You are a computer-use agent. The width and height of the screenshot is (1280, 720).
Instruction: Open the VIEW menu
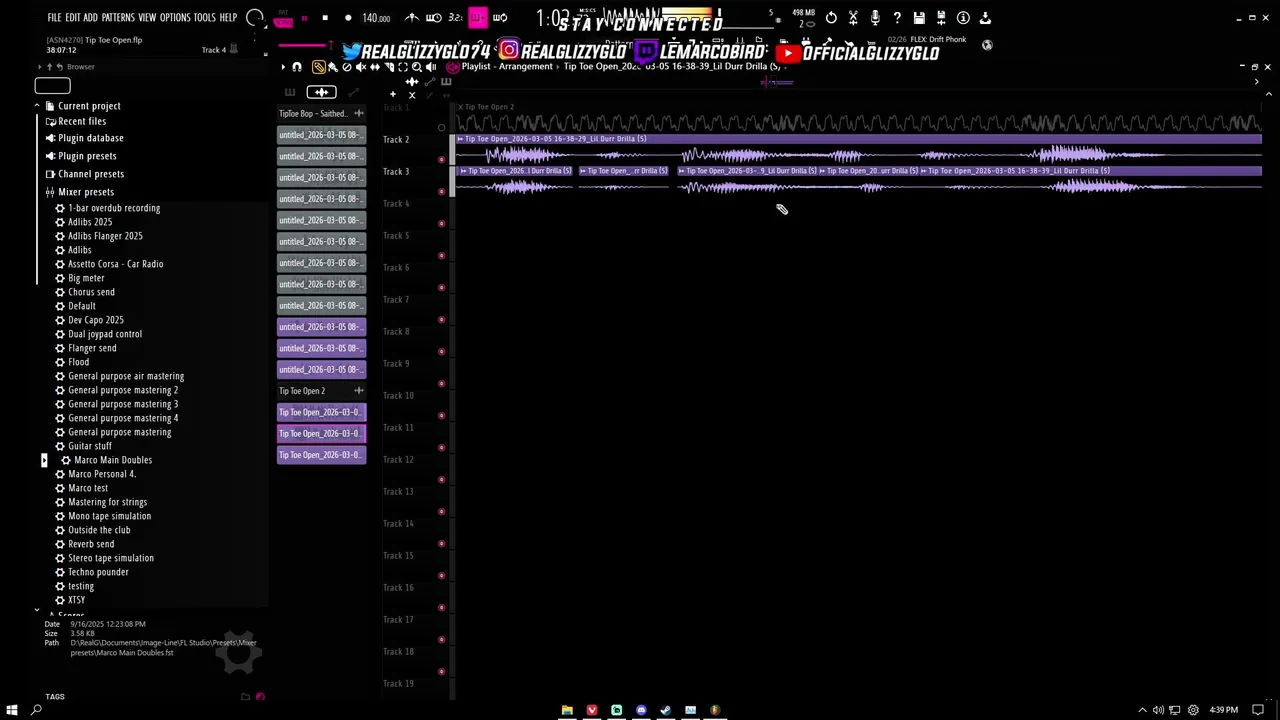click(x=147, y=18)
